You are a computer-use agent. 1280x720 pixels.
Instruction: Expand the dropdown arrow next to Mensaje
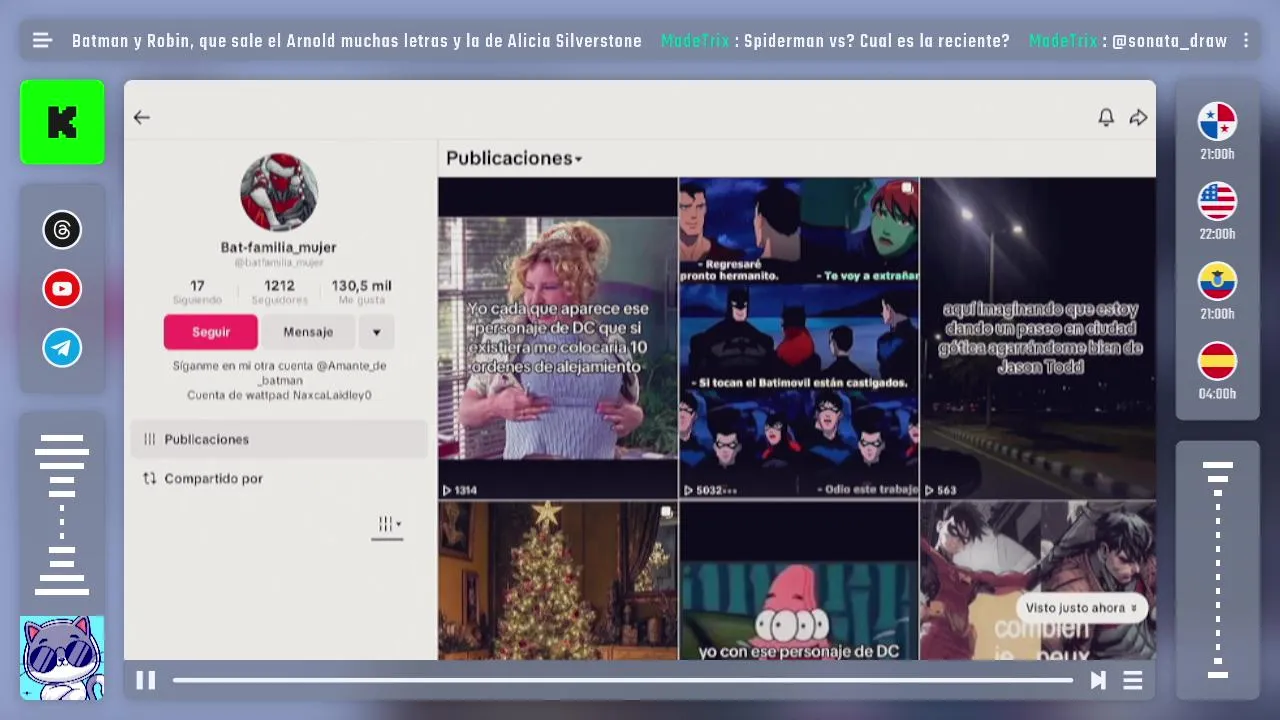click(x=377, y=332)
